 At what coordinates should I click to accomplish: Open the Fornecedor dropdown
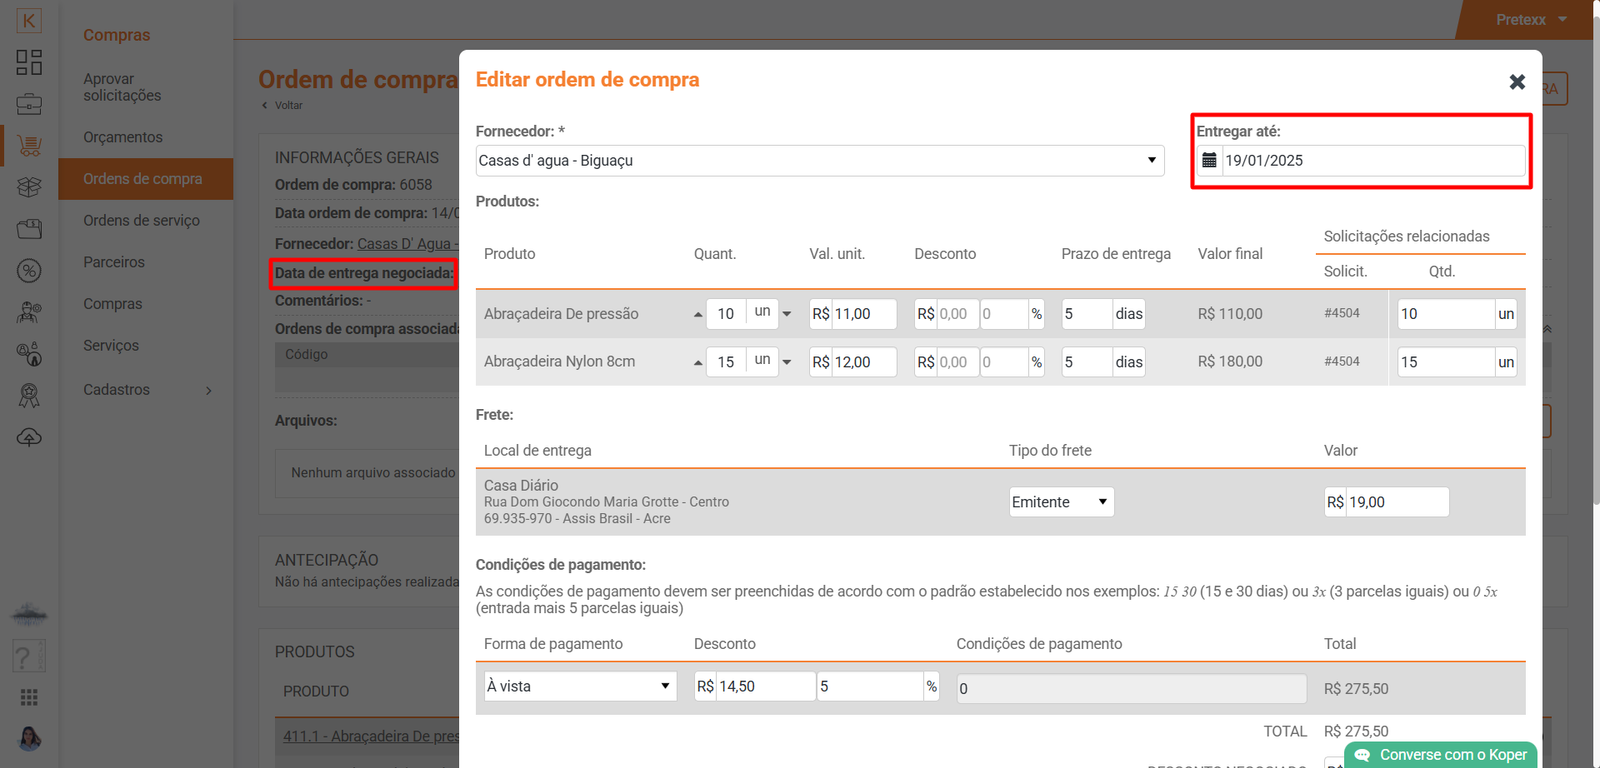pos(819,160)
